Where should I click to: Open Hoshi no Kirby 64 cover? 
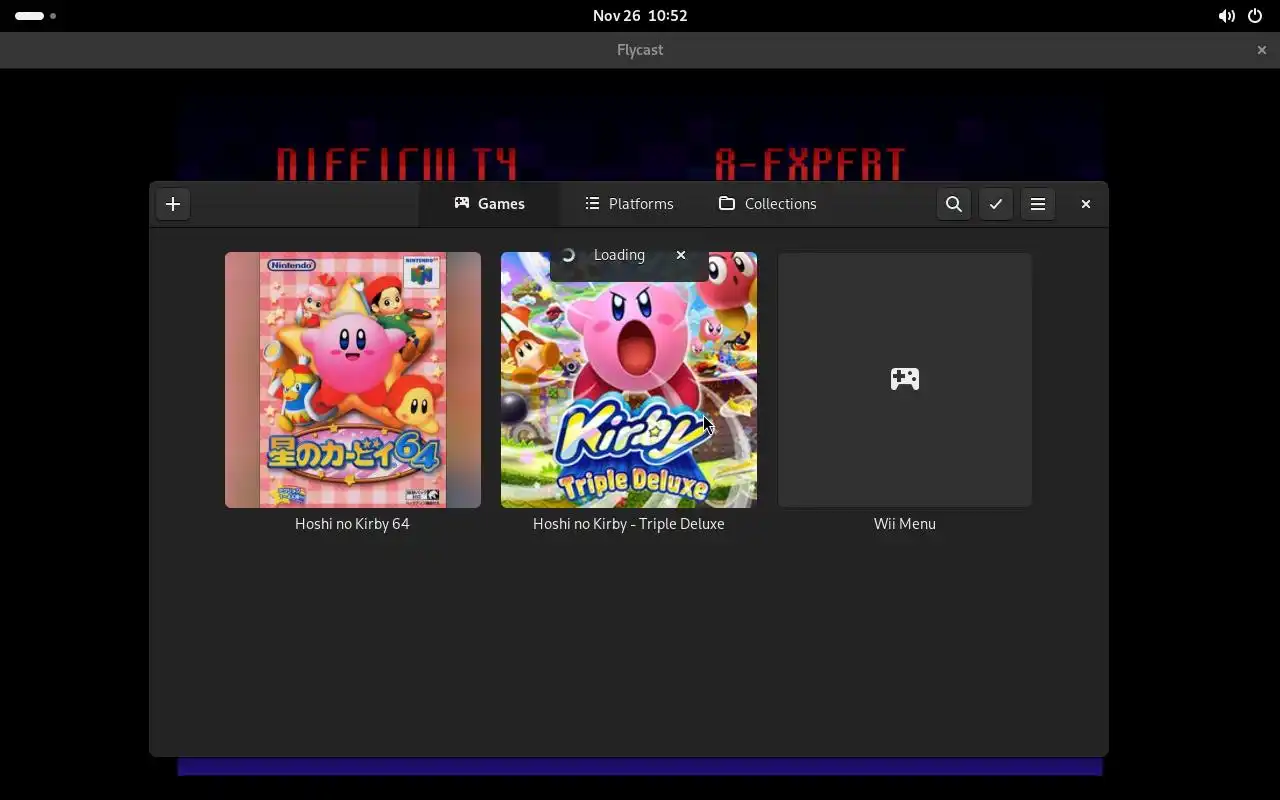pos(353,380)
